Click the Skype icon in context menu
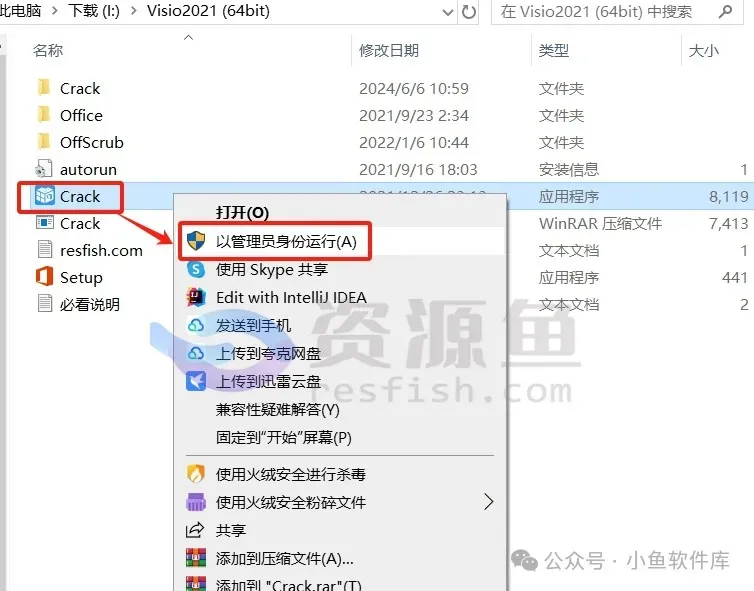Image resolution: width=754 pixels, height=591 pixels. pos(196,269)
